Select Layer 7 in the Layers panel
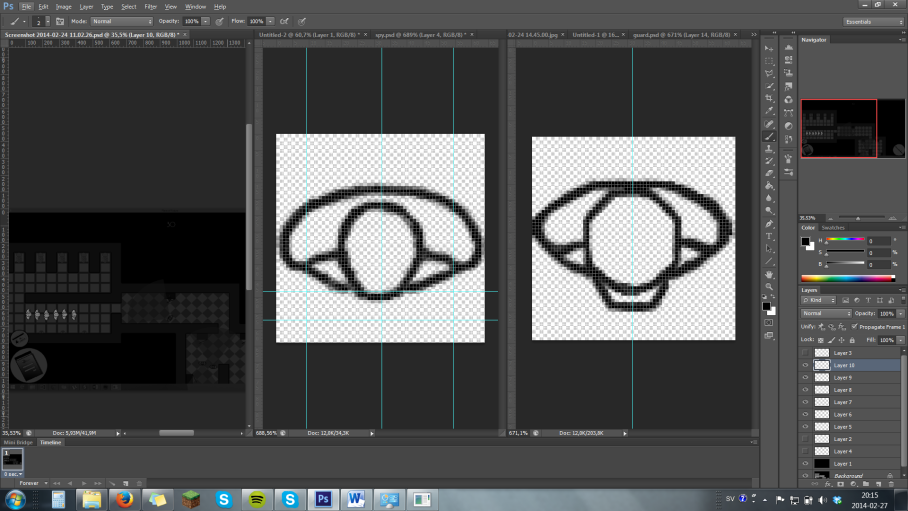The height and width of the screenshot is (511, 908). (x=843, y=402)
